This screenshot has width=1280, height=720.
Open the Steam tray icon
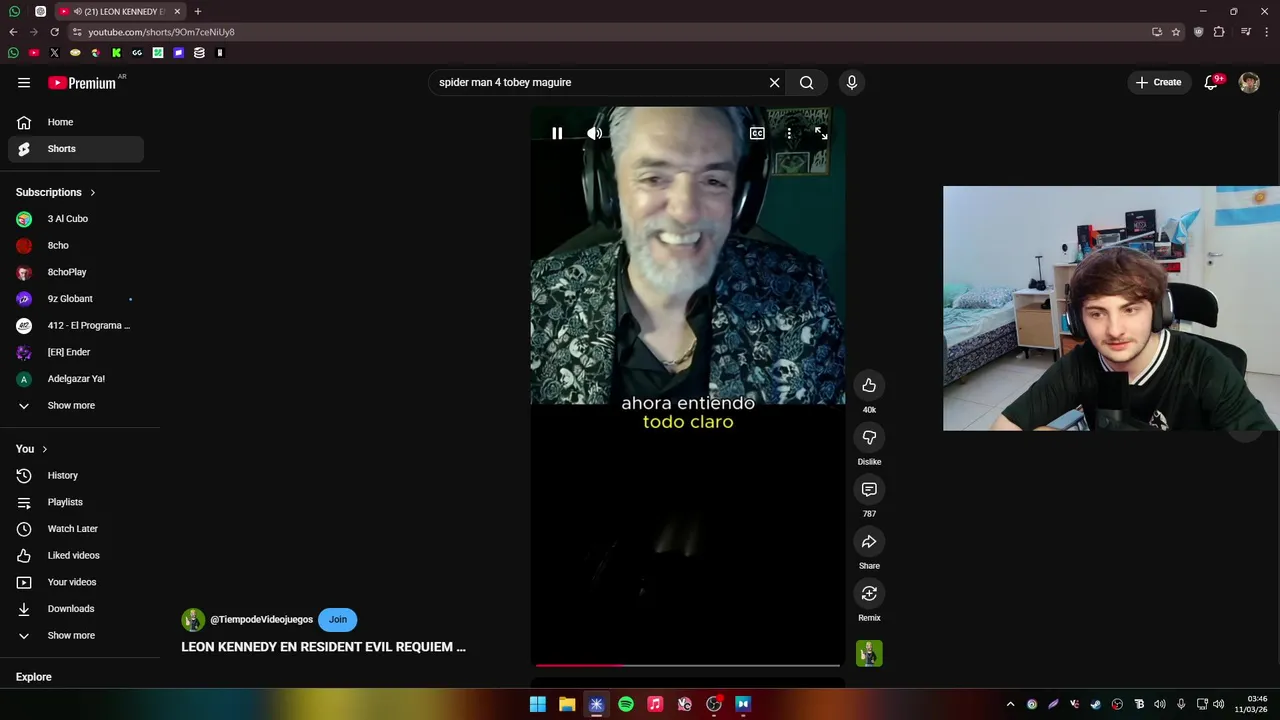(1096, 704)
